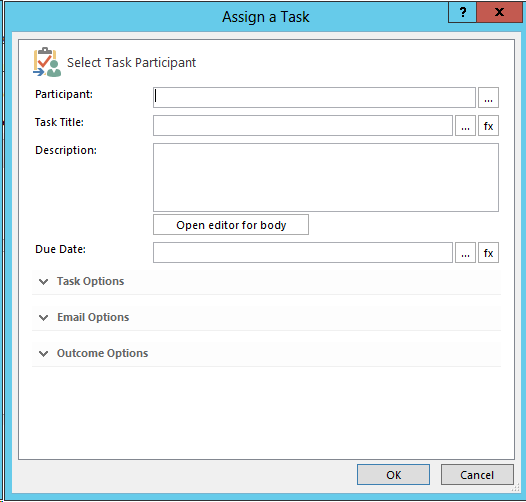The height and width of the screenshot is (502, 526).
Task: Open the Task Title ellipsis builder button
Action: pyautogui.click(x=465, y=126)
